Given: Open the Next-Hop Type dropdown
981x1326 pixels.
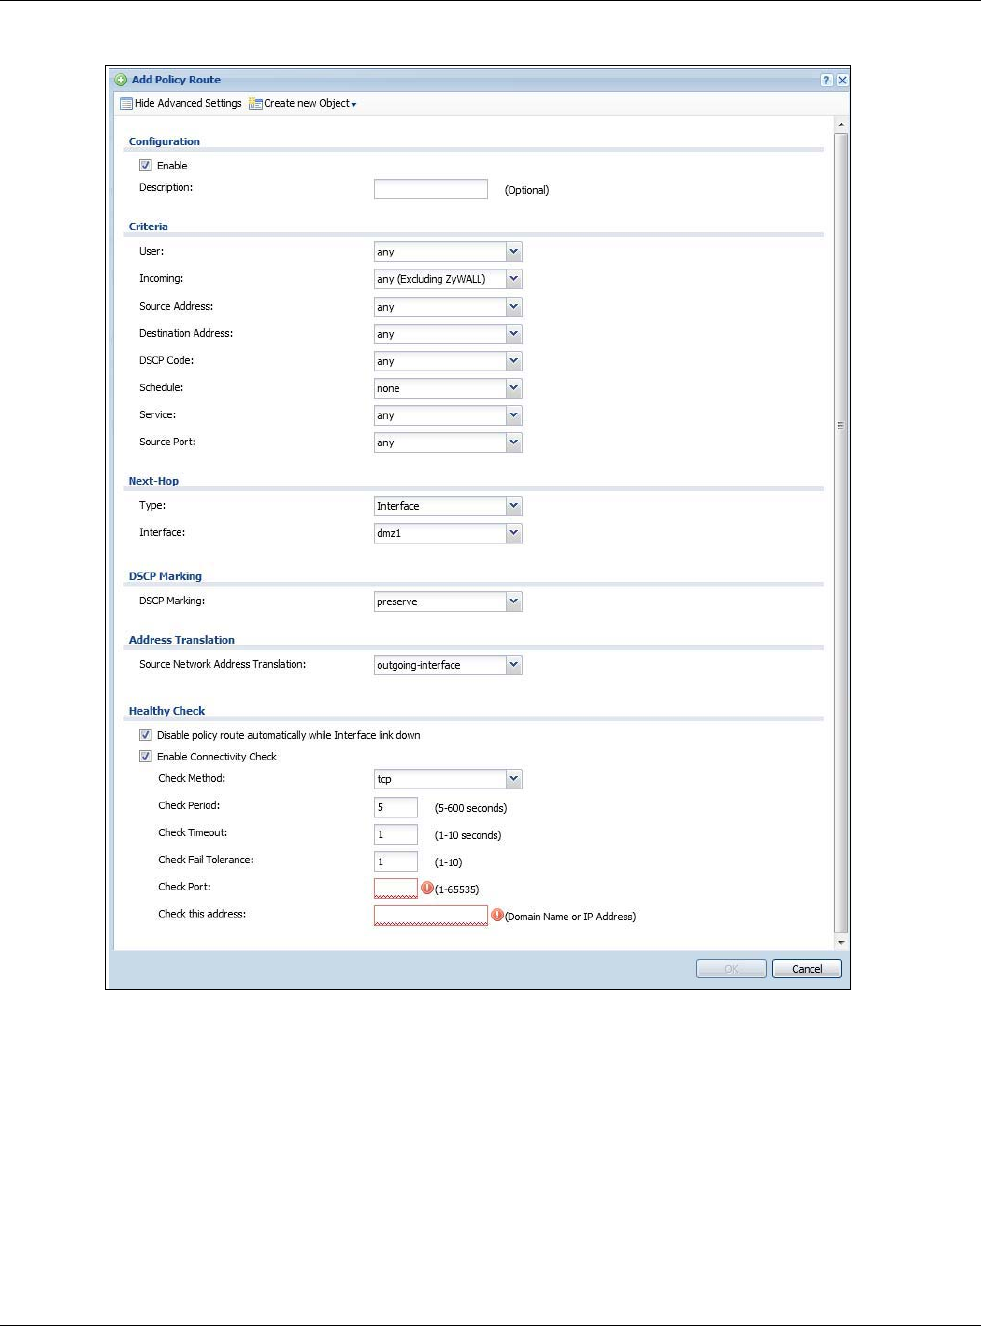Looking at the screenshot, I should point(514,506).
